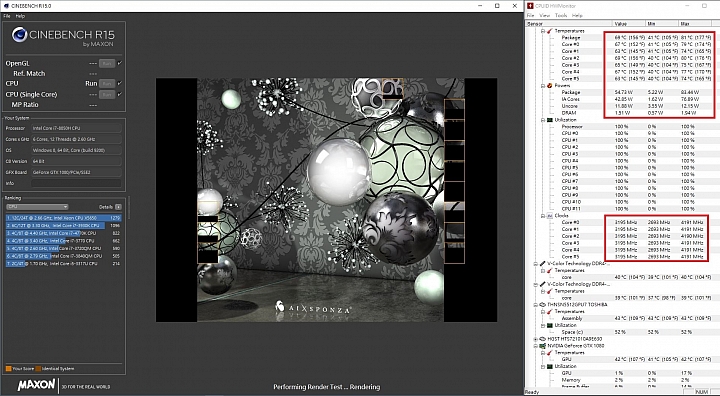The width and height of the screenshot is (720, 396).
Task: Open the Ranking CPU dropdown
Action: pos(37,207)
